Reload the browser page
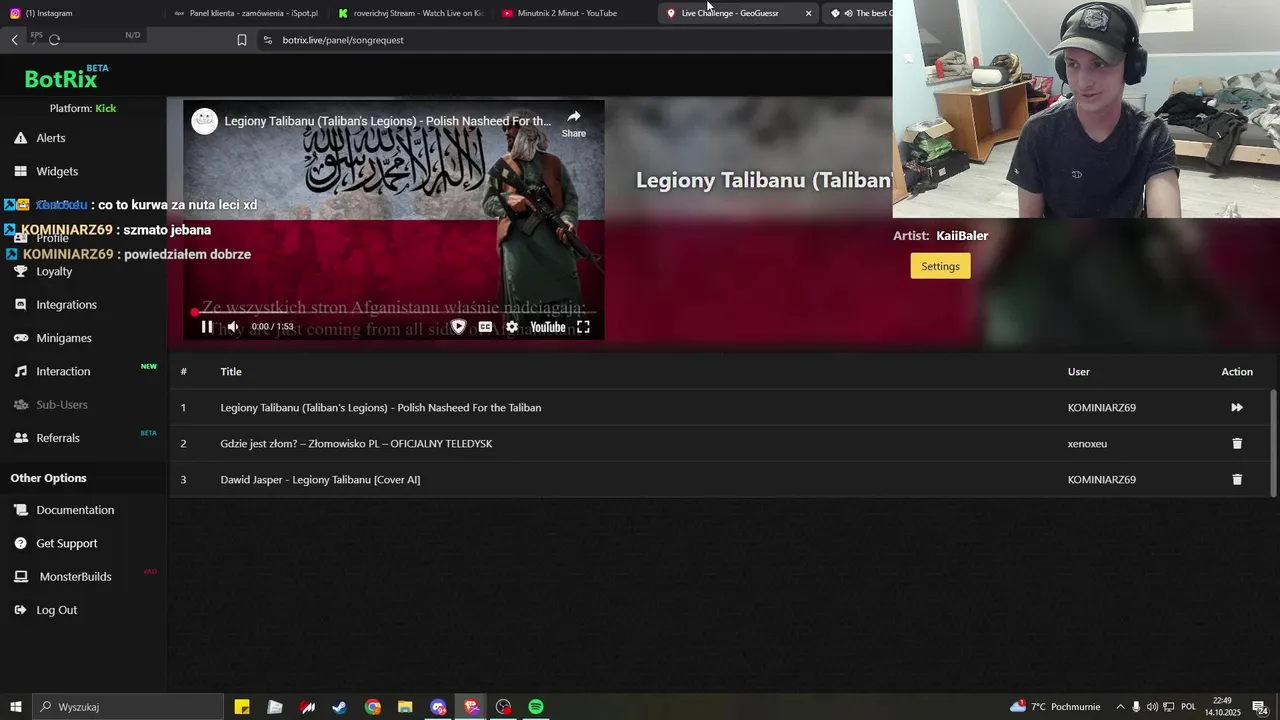This screenshot has width=1280, height=720. pyautogui.click(x=54, y=40)
